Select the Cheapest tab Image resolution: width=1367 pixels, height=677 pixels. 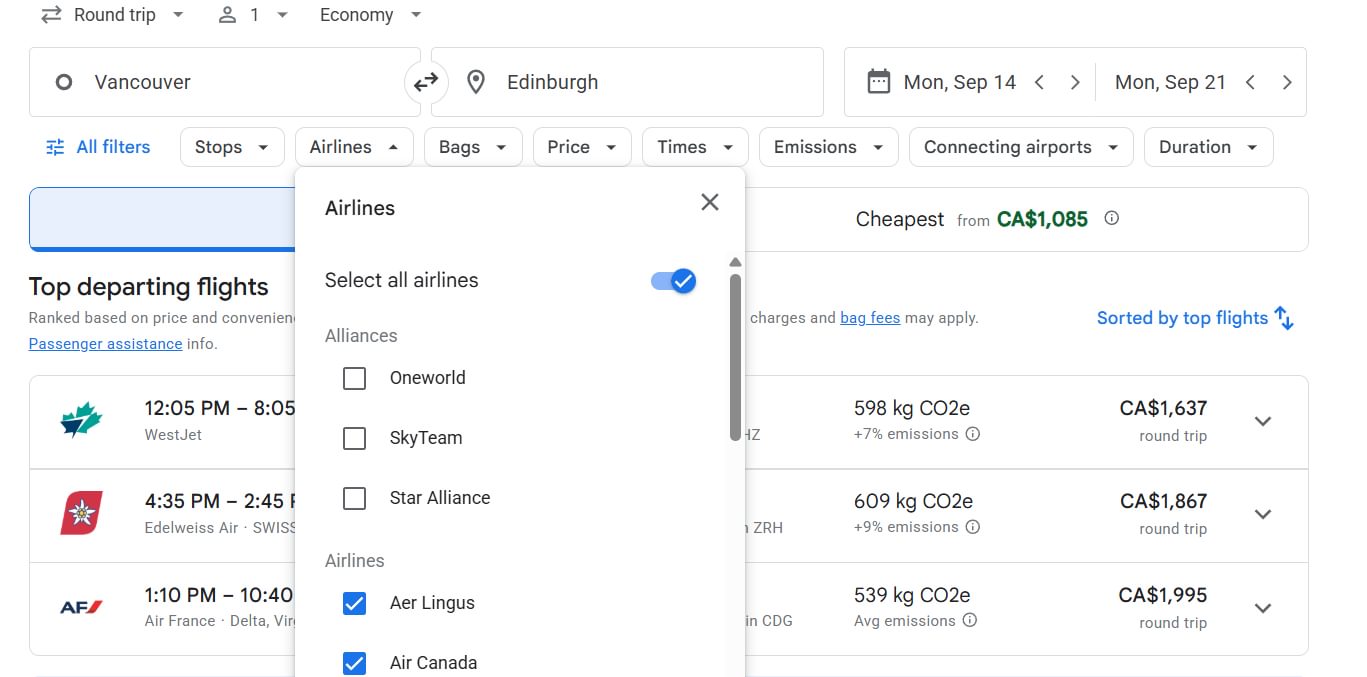click(x=1026, y=219)
